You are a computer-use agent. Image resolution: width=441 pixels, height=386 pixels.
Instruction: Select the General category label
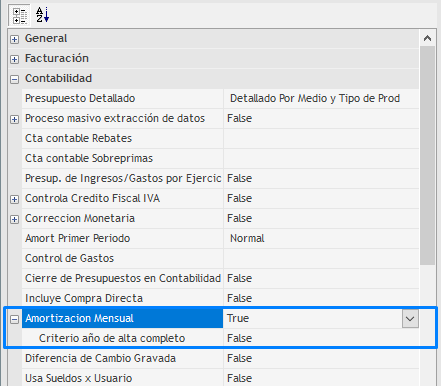46,38
